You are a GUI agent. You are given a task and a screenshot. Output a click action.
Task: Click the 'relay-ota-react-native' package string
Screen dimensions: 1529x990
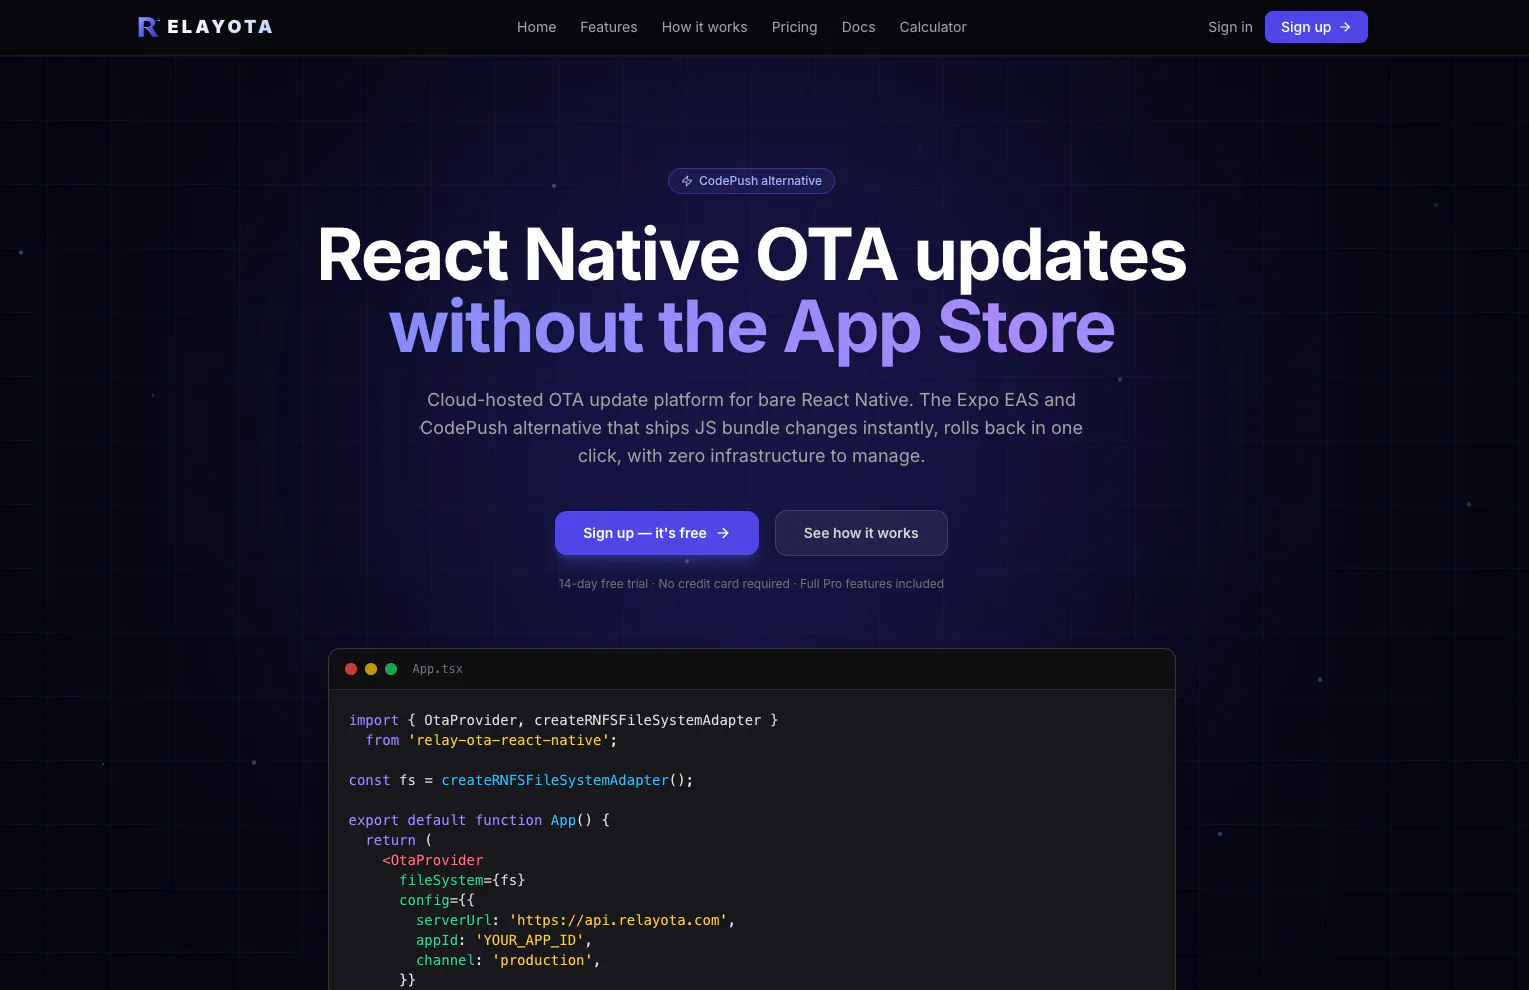(x=508, y=740)
